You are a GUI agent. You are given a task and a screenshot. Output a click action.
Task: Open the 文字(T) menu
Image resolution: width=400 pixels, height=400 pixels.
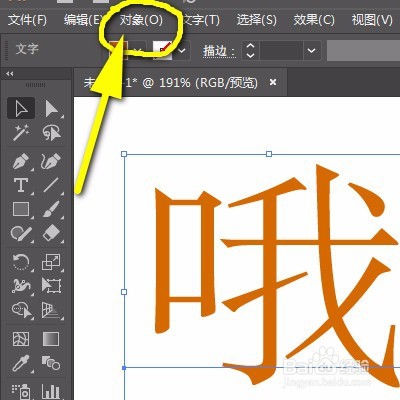[201, 20]
